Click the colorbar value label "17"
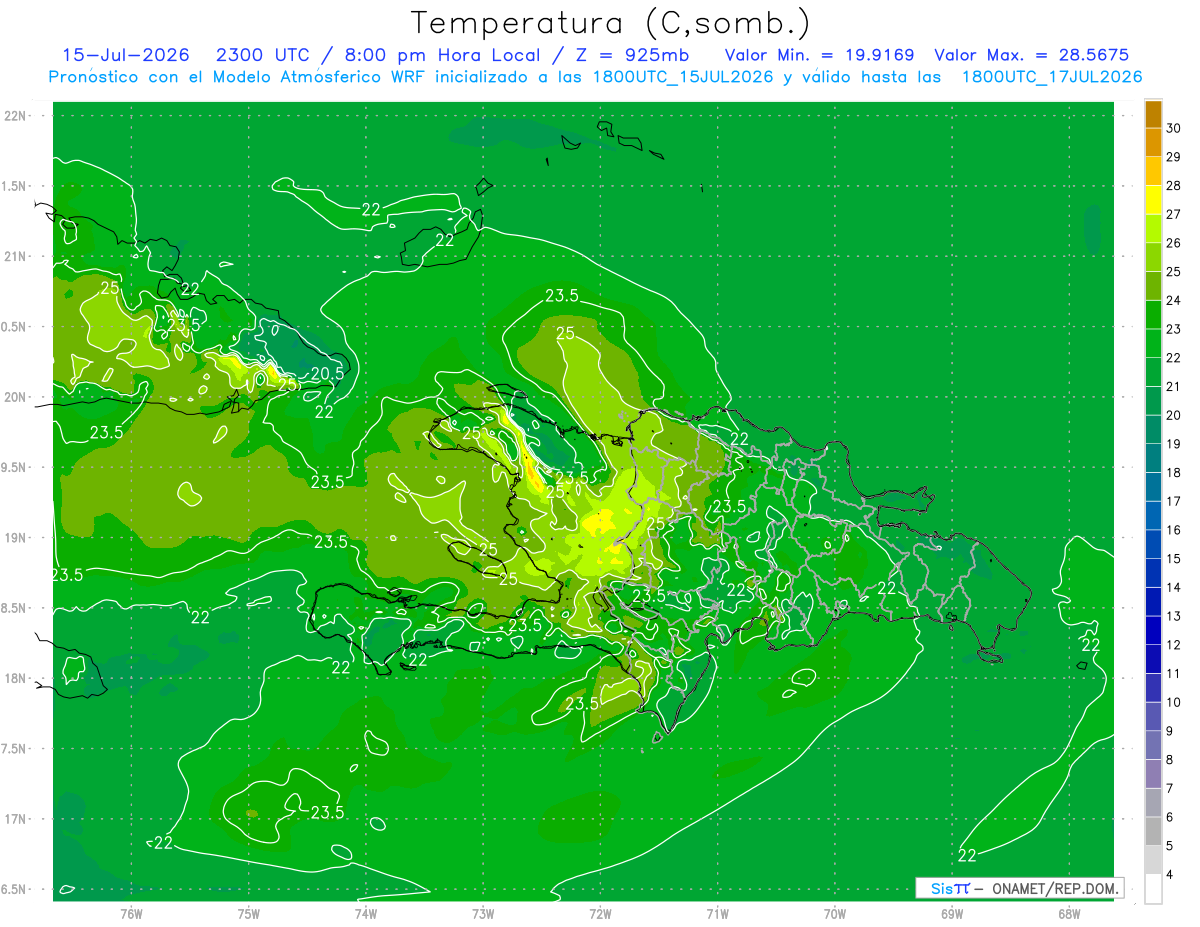 (1173, 502)
